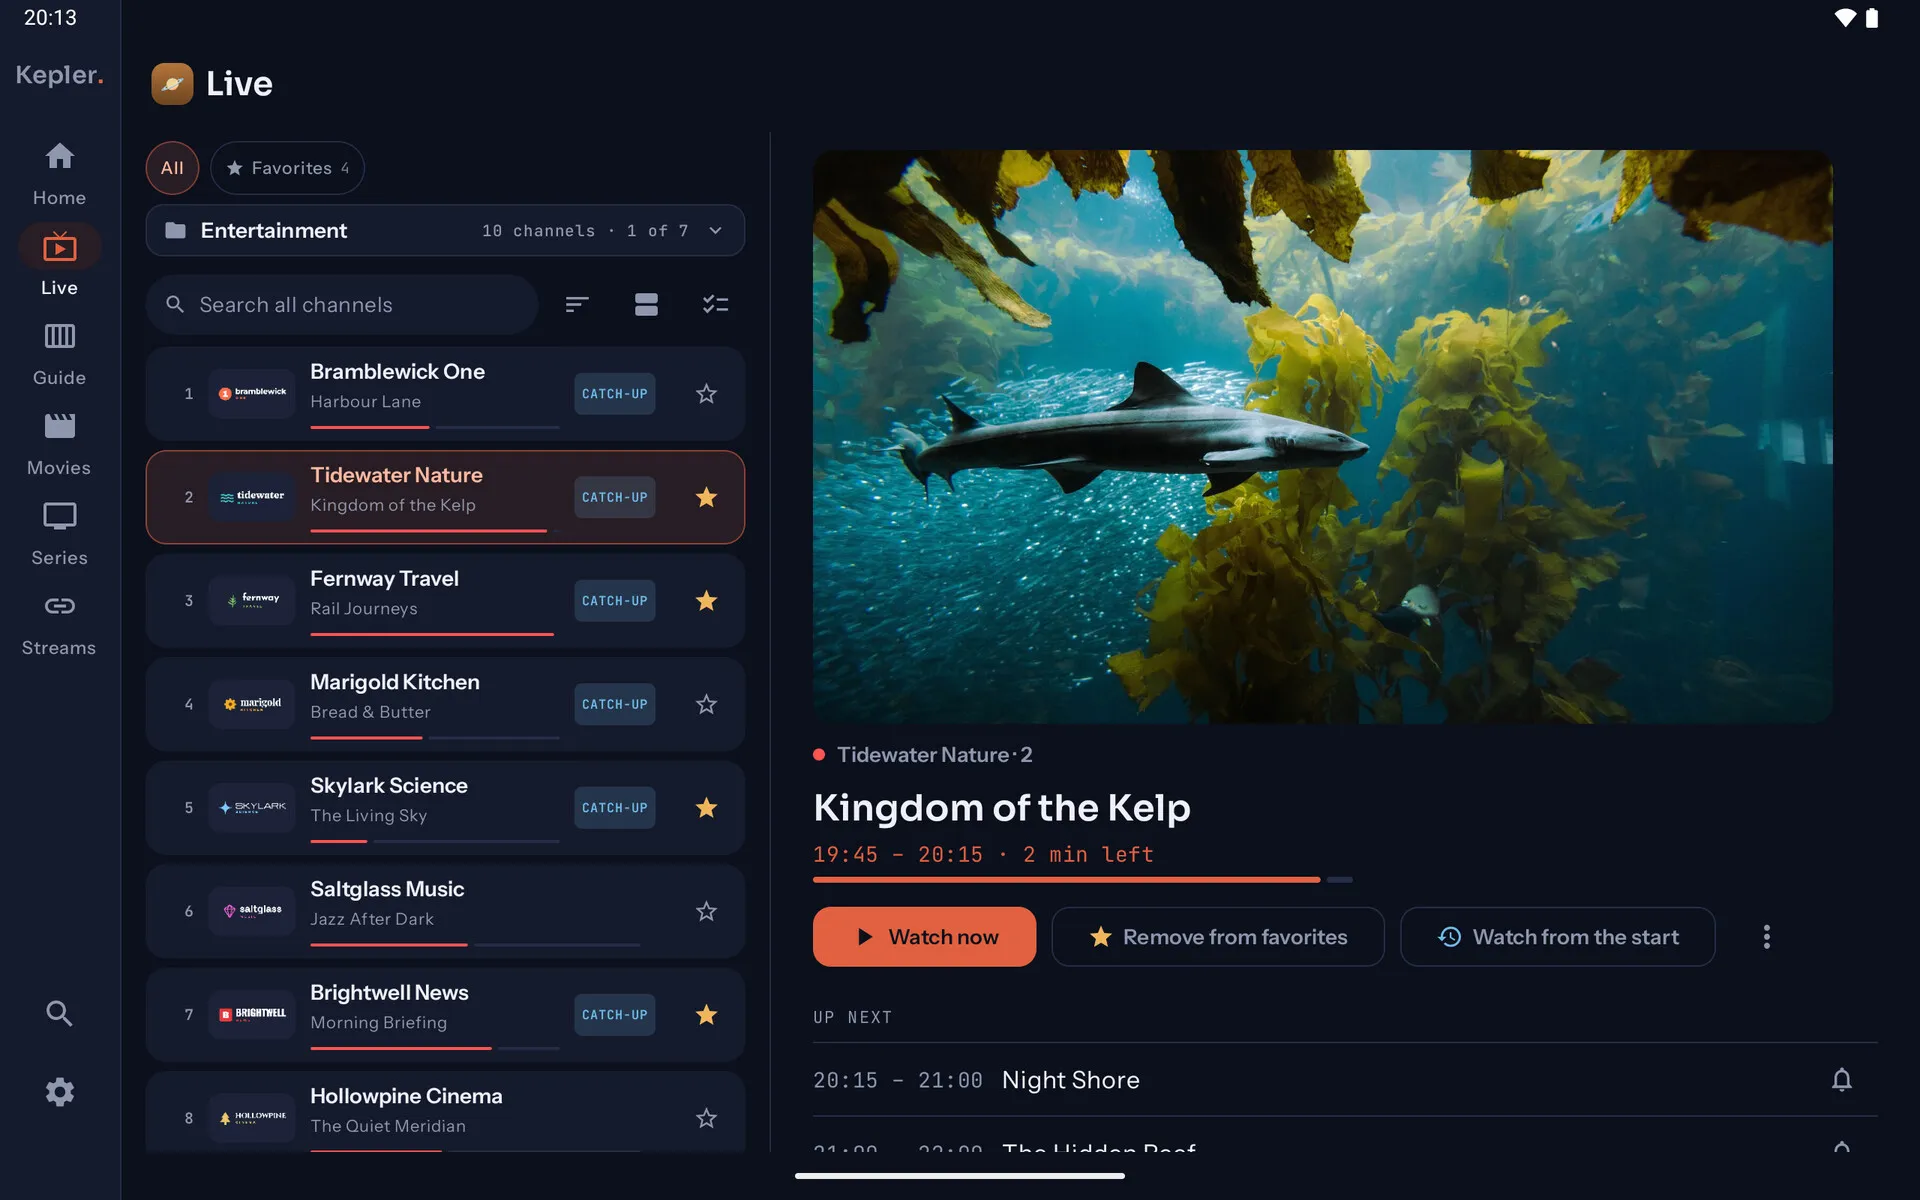Unfavorite Tidewater Nature star in list
This screenshot has width=1920, height=1200.
tap(706, 497)
